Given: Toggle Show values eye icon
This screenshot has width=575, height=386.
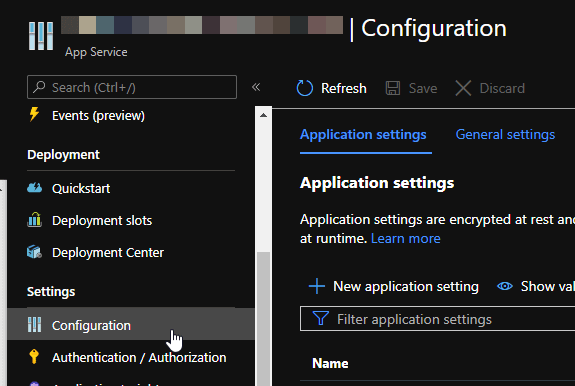Looking at the screenshot, I should click(505, 286).
